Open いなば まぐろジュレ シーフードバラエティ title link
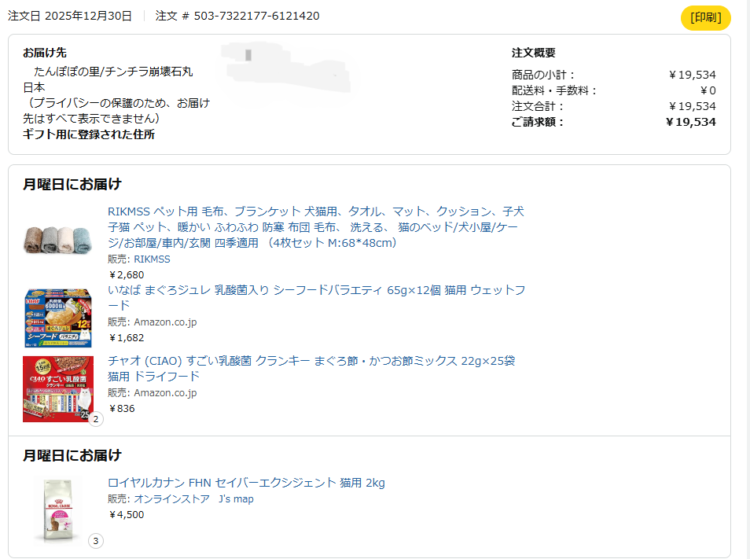 (x=316, y=297)
